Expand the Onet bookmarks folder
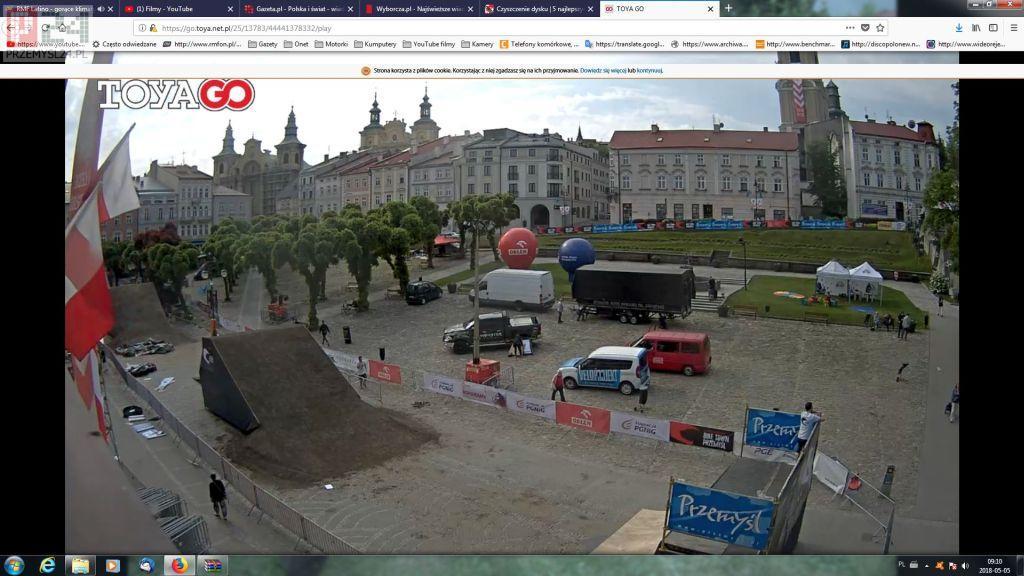This screenshot has width=1024, height=576. [x=296, y=44]
